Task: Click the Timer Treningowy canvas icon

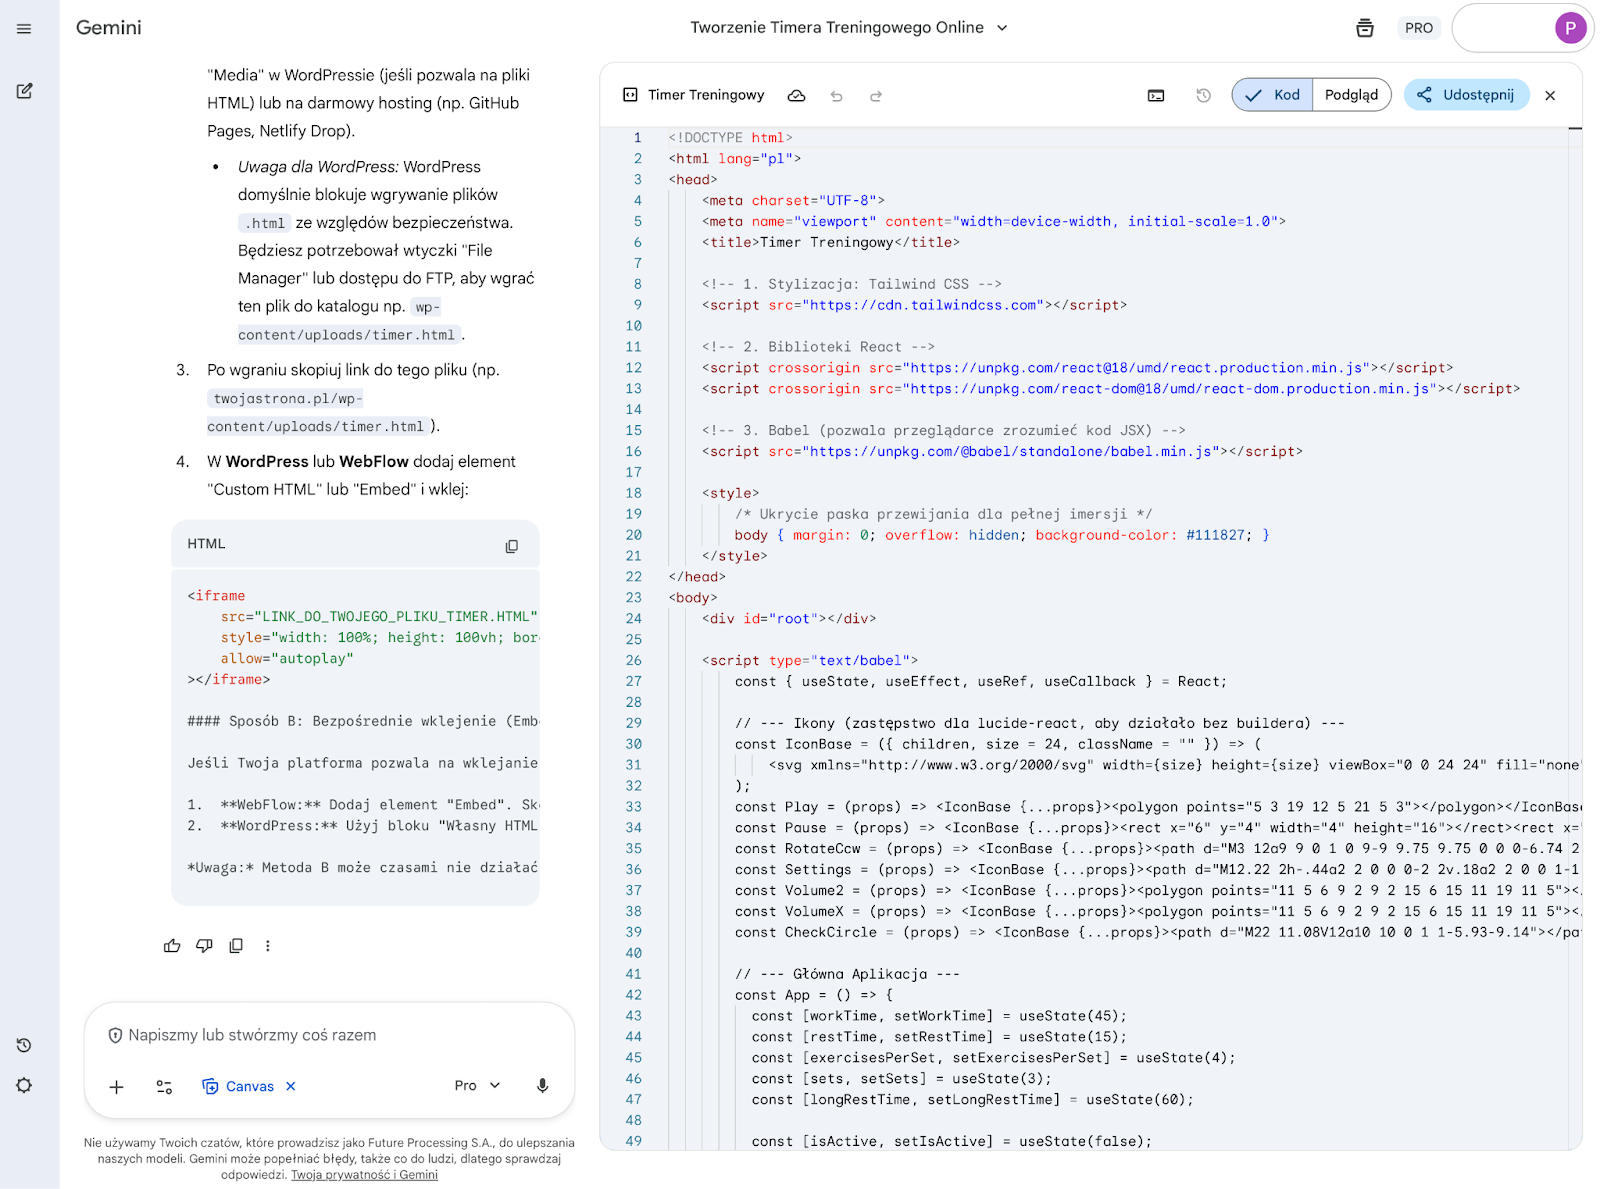Action: point(630,95)
